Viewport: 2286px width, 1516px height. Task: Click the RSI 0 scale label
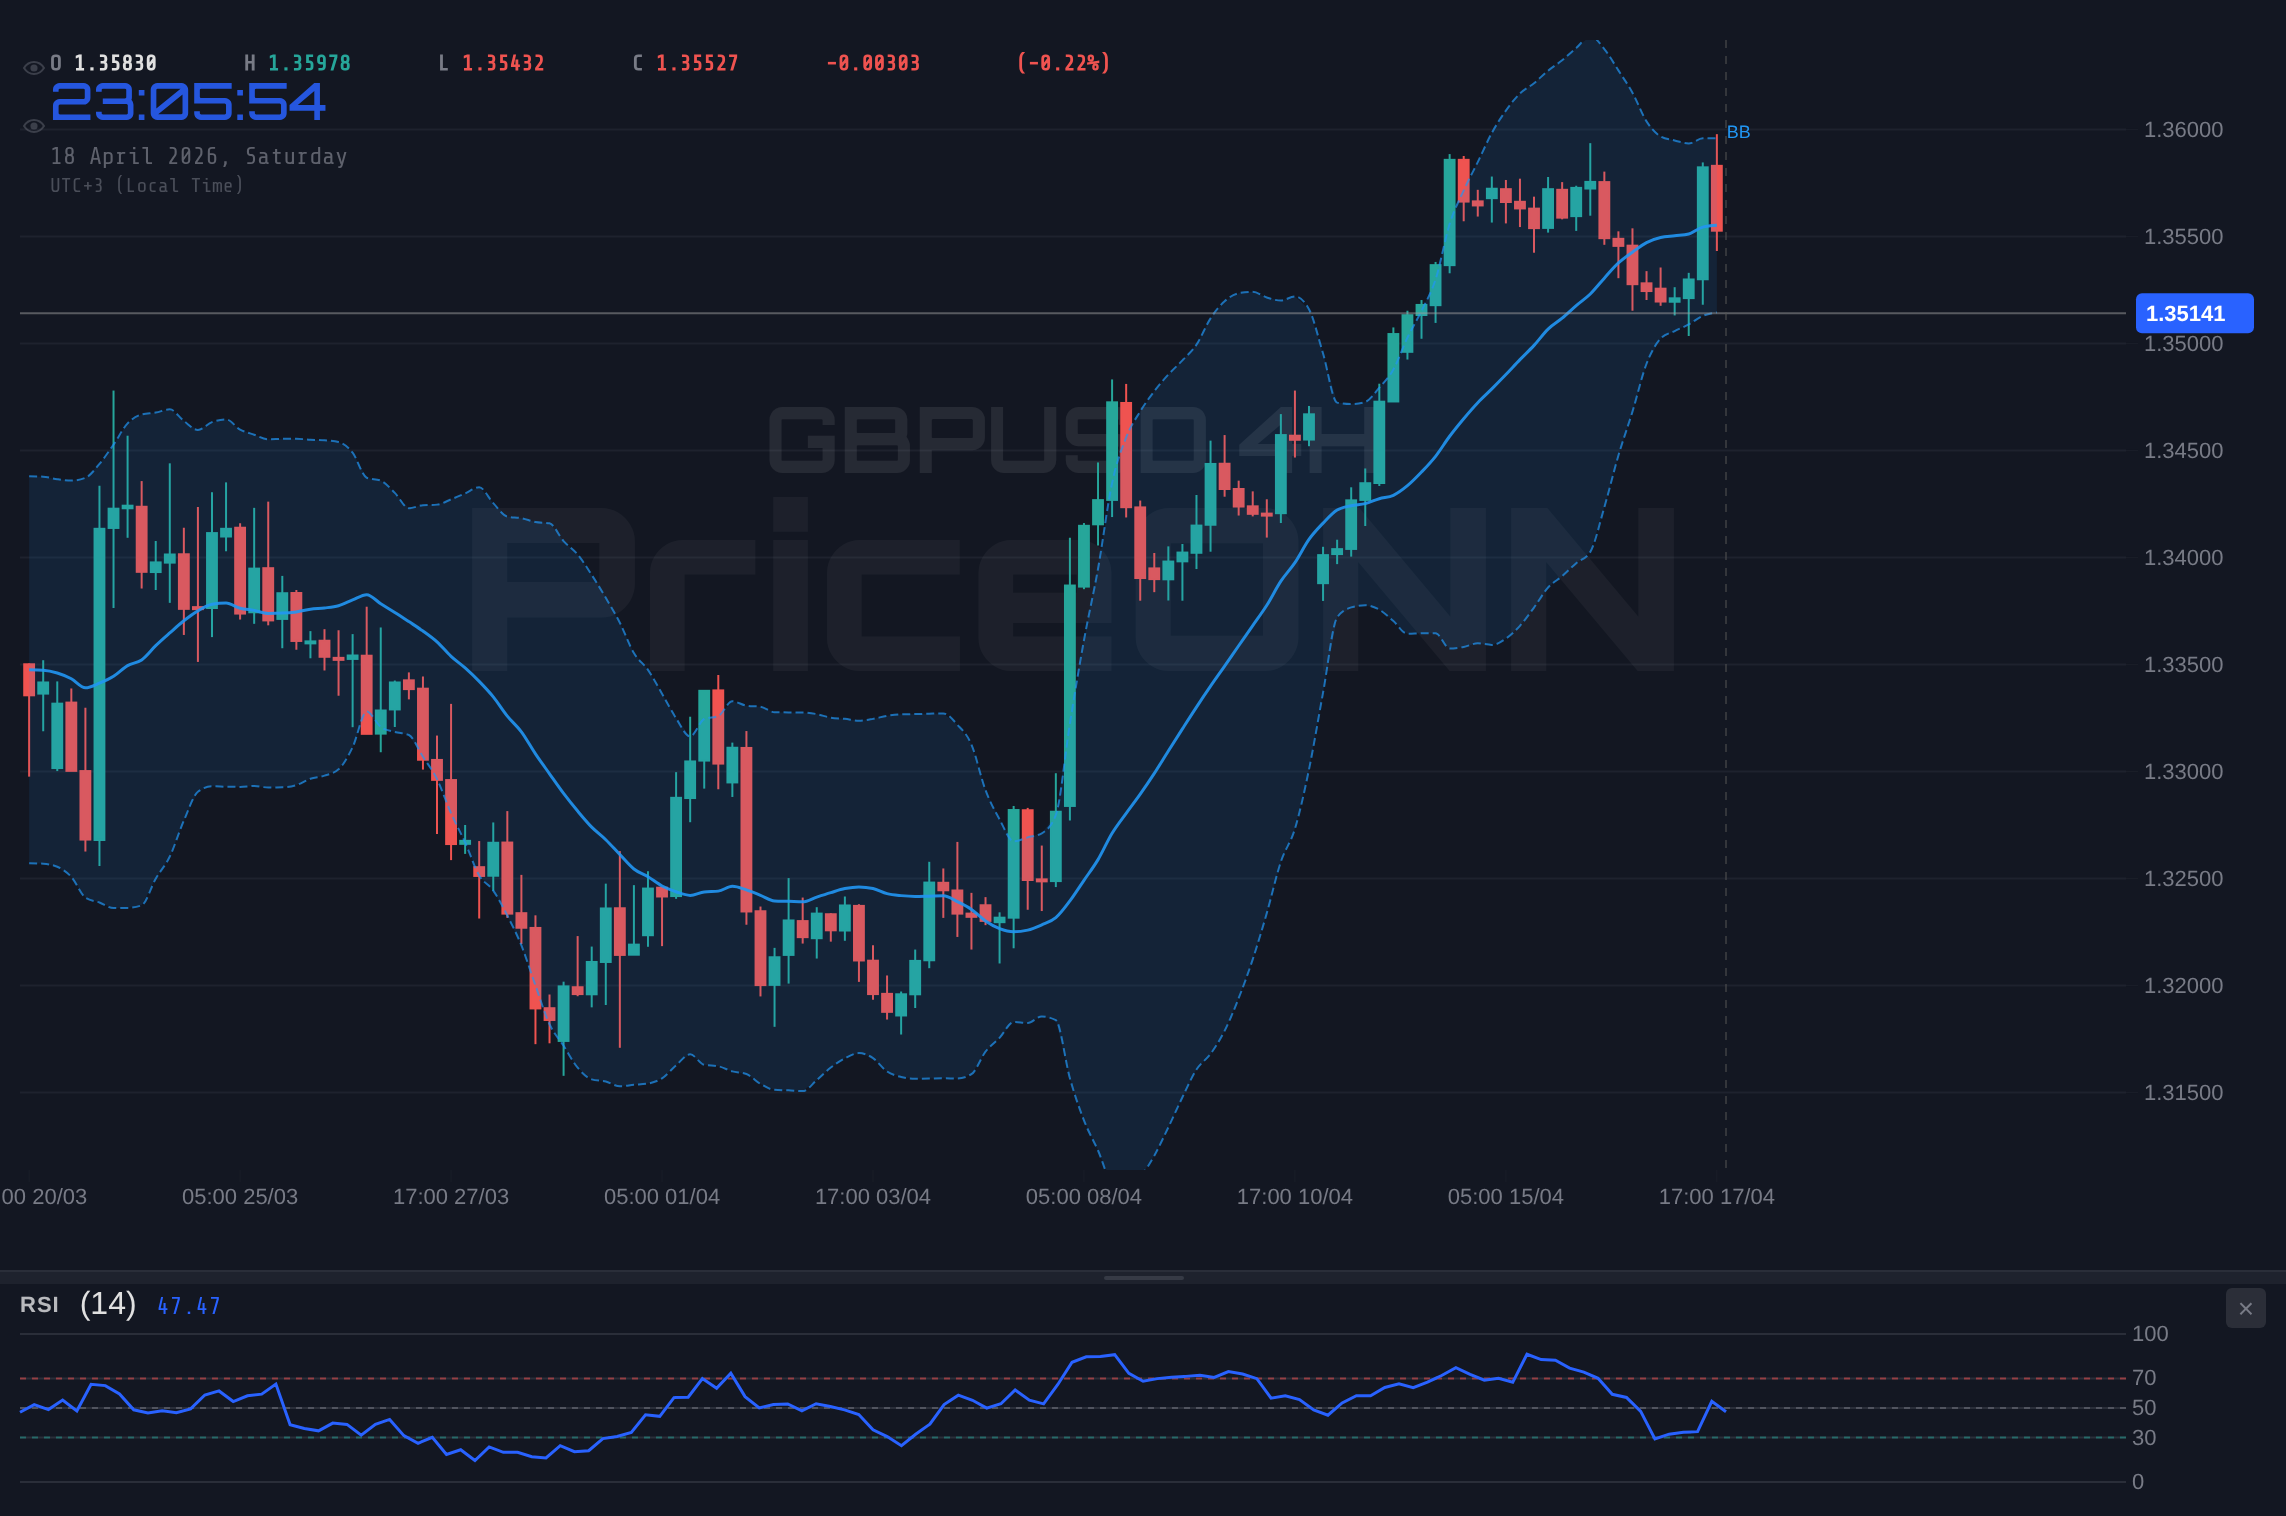click(x=2138, y=1482)
